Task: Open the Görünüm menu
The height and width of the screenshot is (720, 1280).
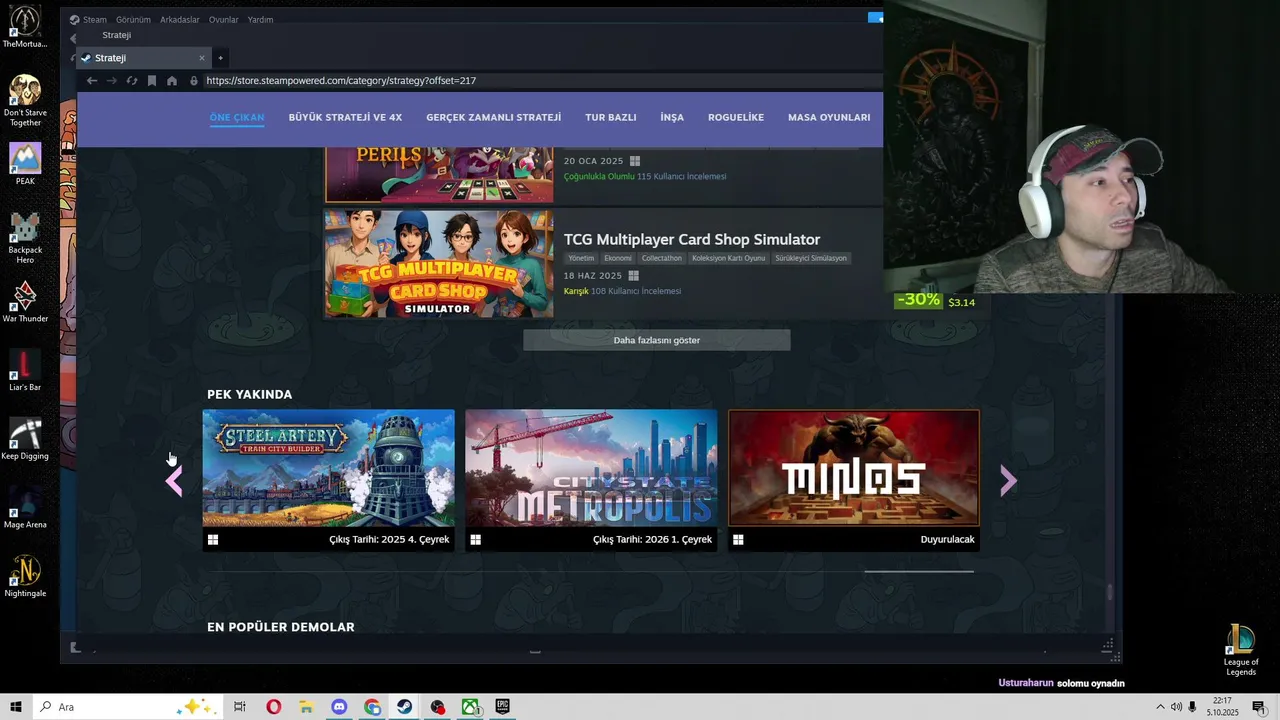Action: pos(133,19)
